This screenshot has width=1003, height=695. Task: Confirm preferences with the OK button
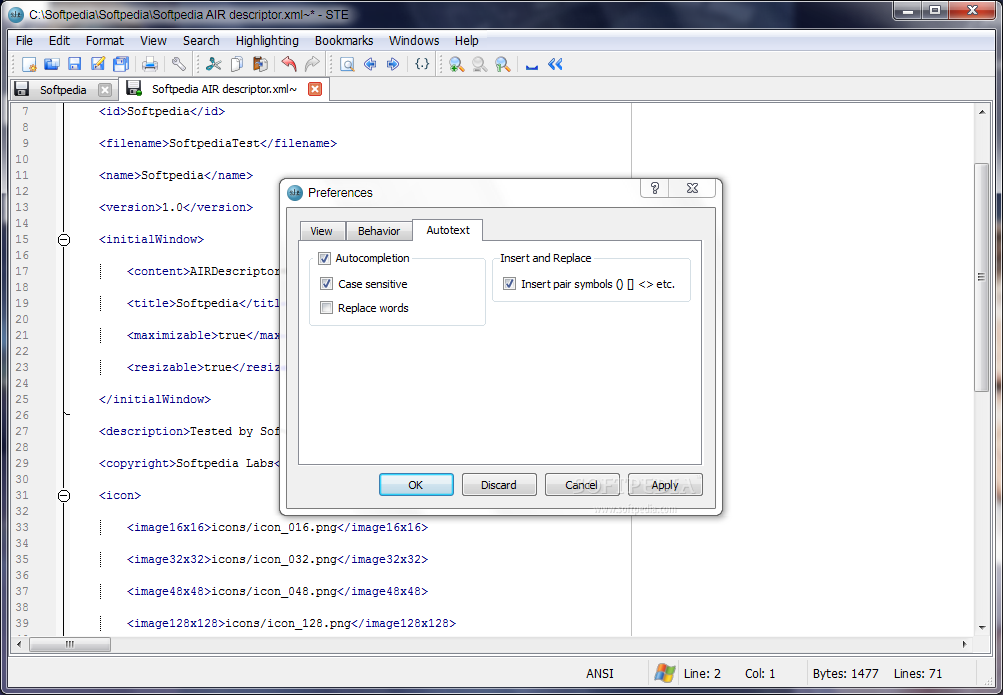(416, 485)
